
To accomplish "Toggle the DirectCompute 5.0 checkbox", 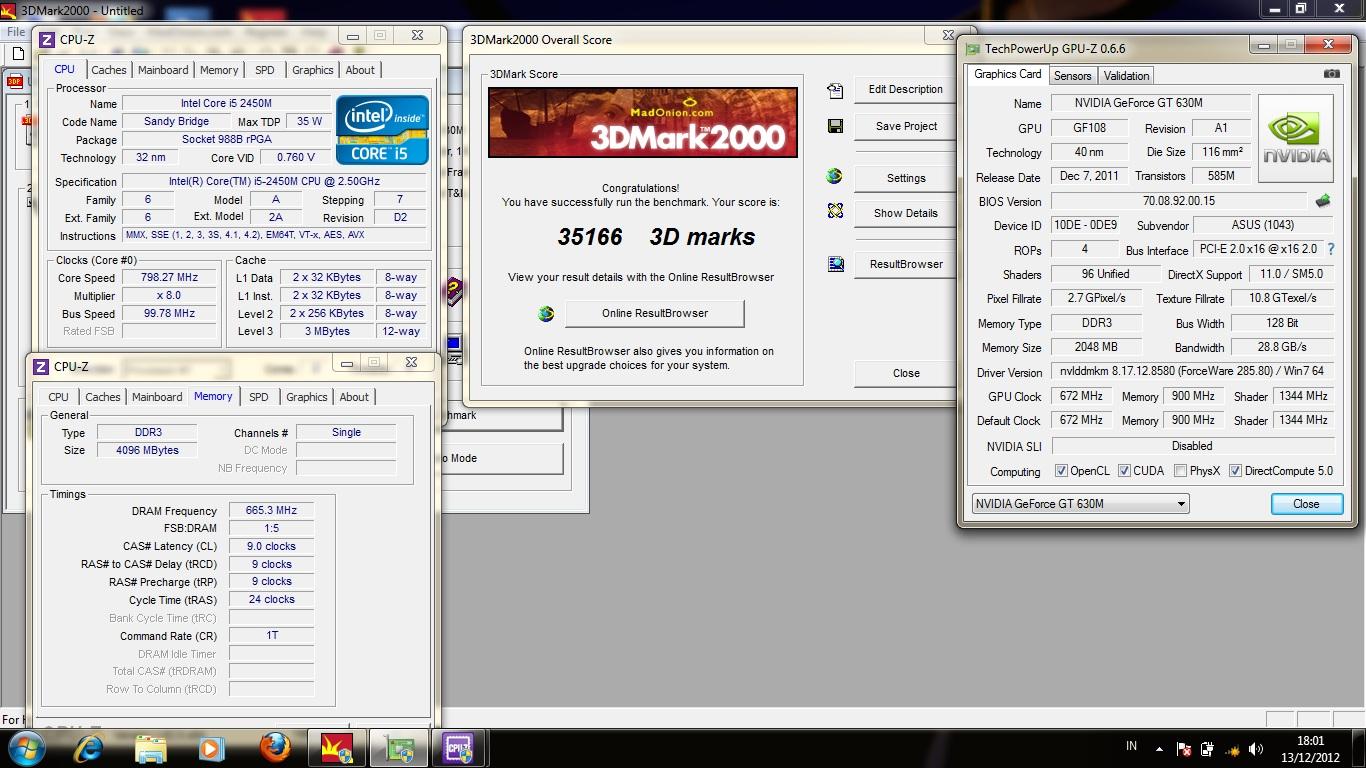I will coord(1235,471).
